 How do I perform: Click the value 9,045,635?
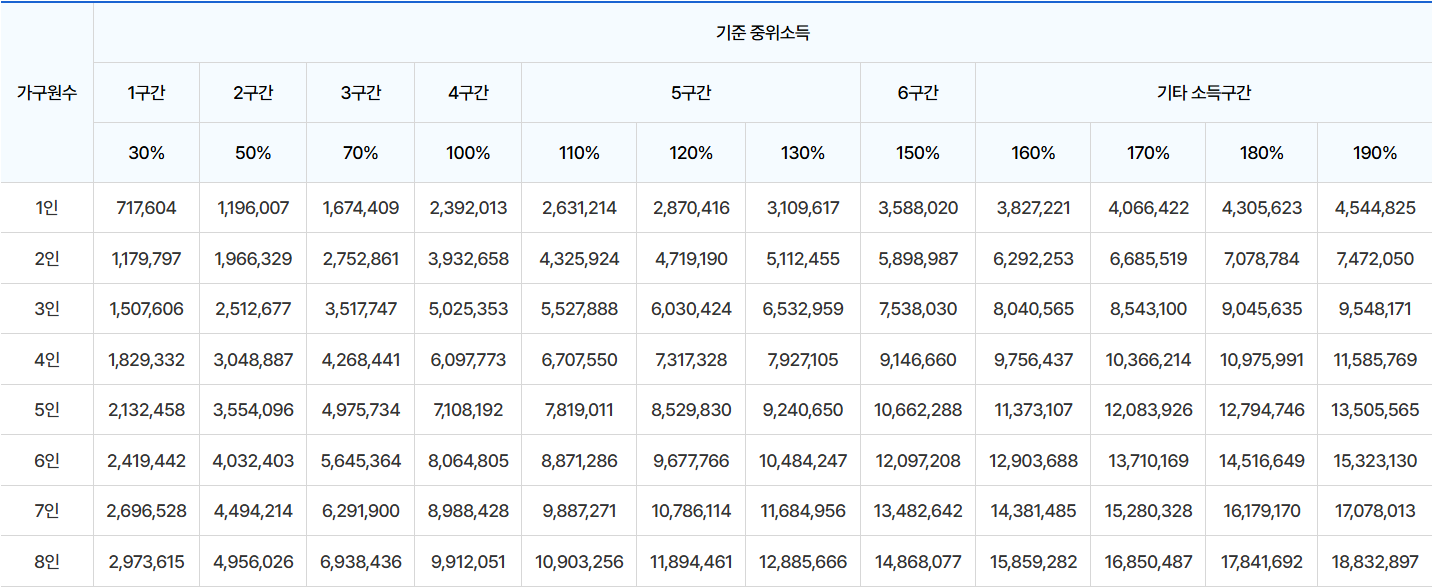(x=1262, y=309)
